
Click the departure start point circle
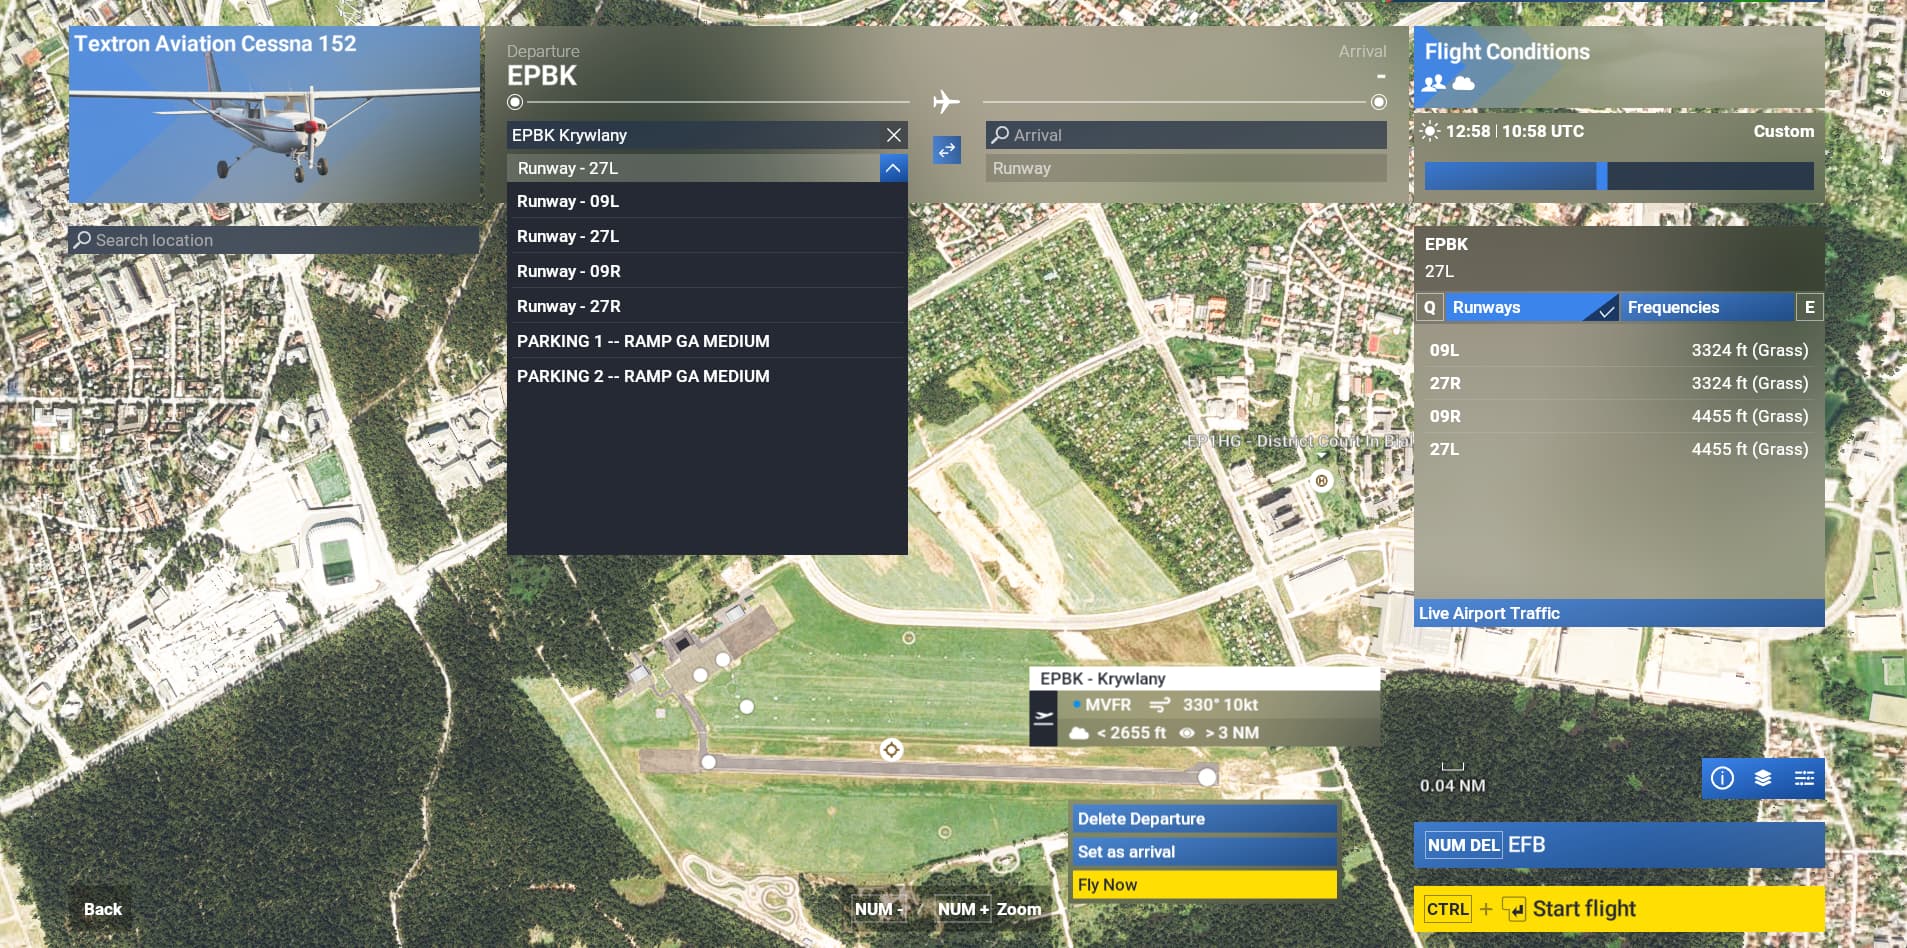tap(515, 102)
